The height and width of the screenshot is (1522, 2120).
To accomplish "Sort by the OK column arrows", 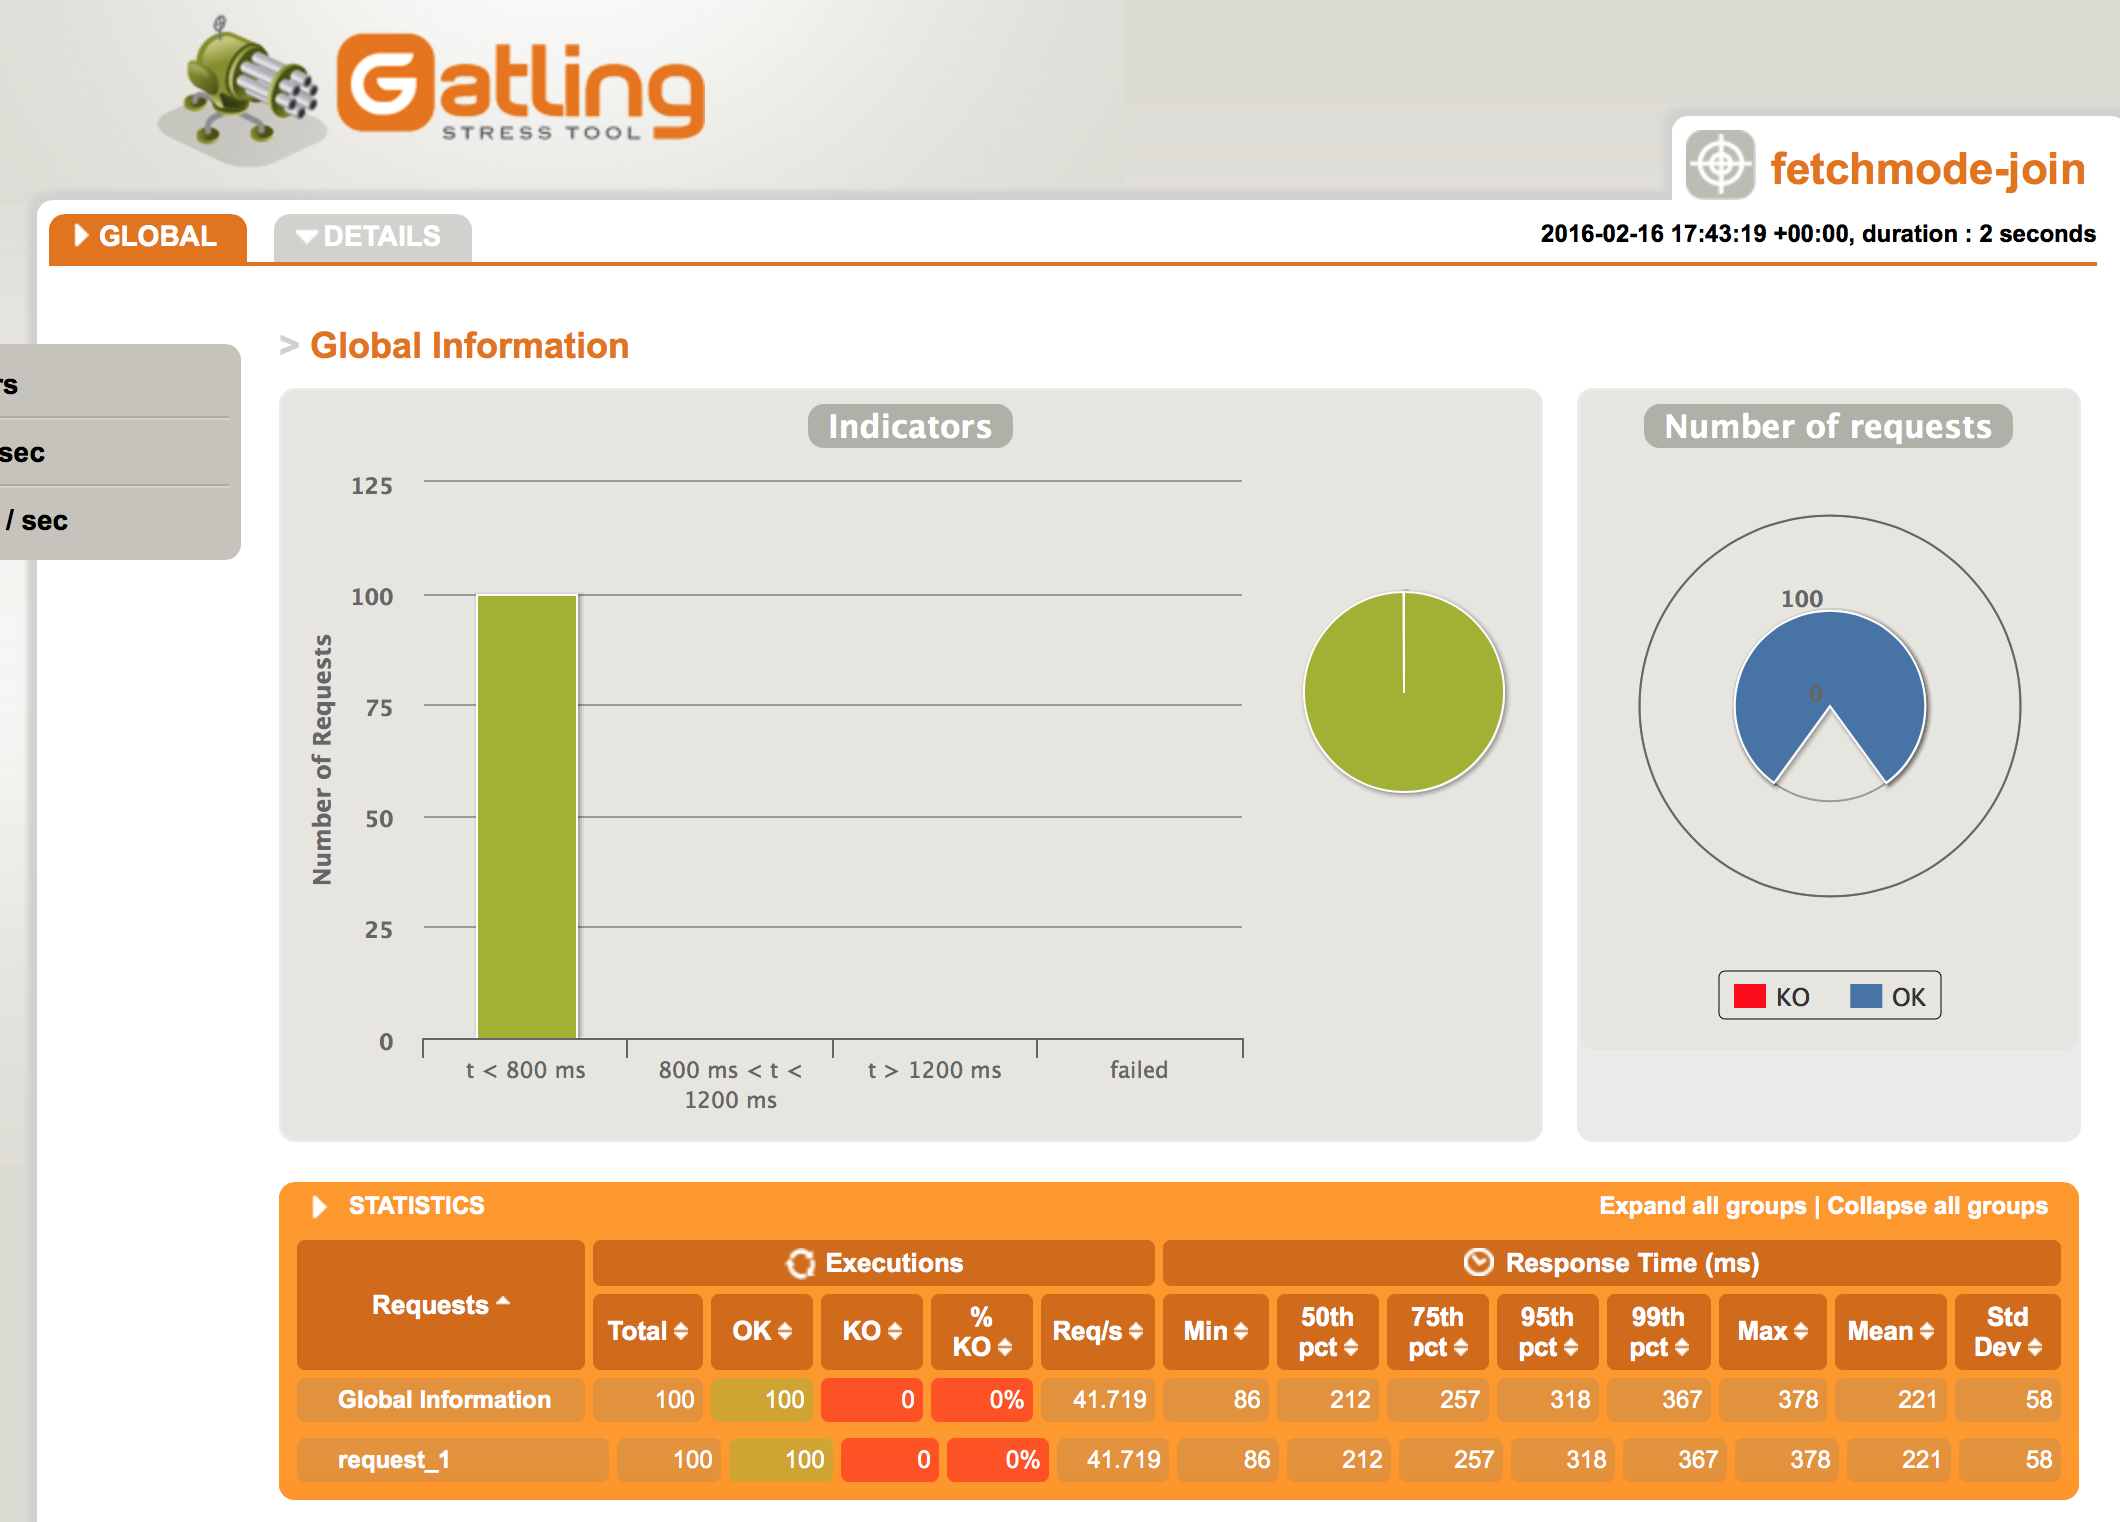I will pos(785,1331).
